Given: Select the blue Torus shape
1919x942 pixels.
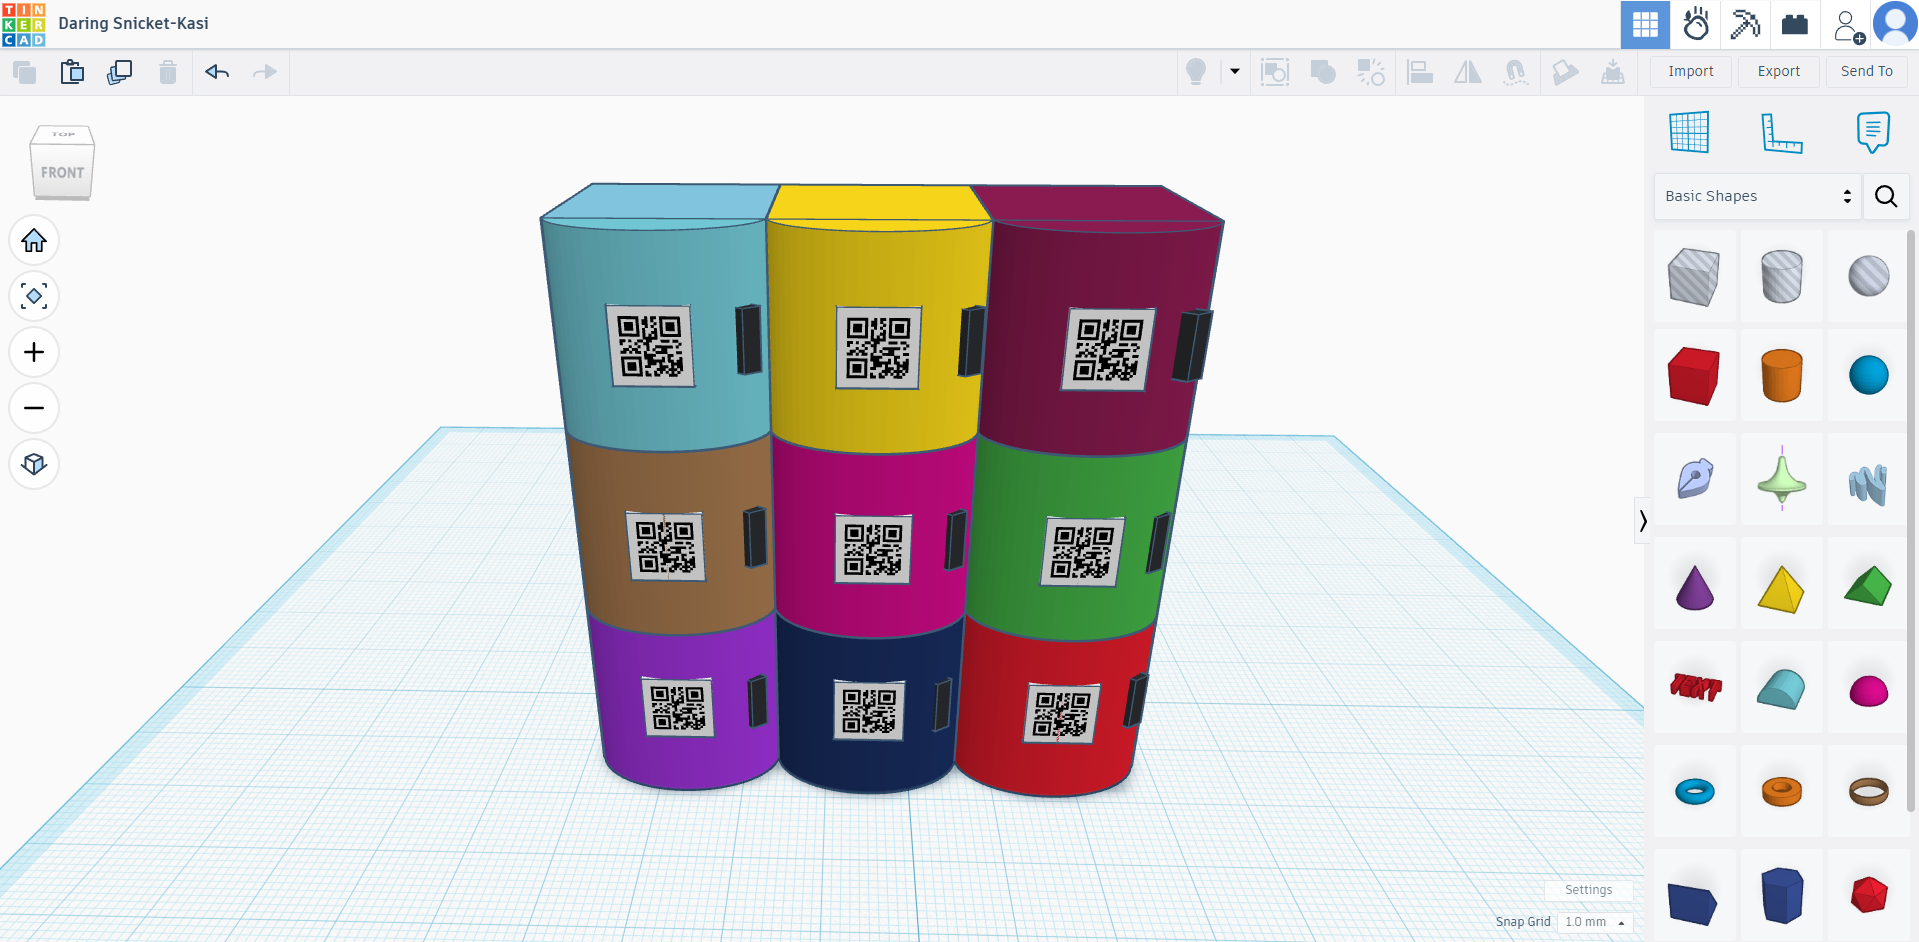Looking at the screenshot, I should 1694,792.
